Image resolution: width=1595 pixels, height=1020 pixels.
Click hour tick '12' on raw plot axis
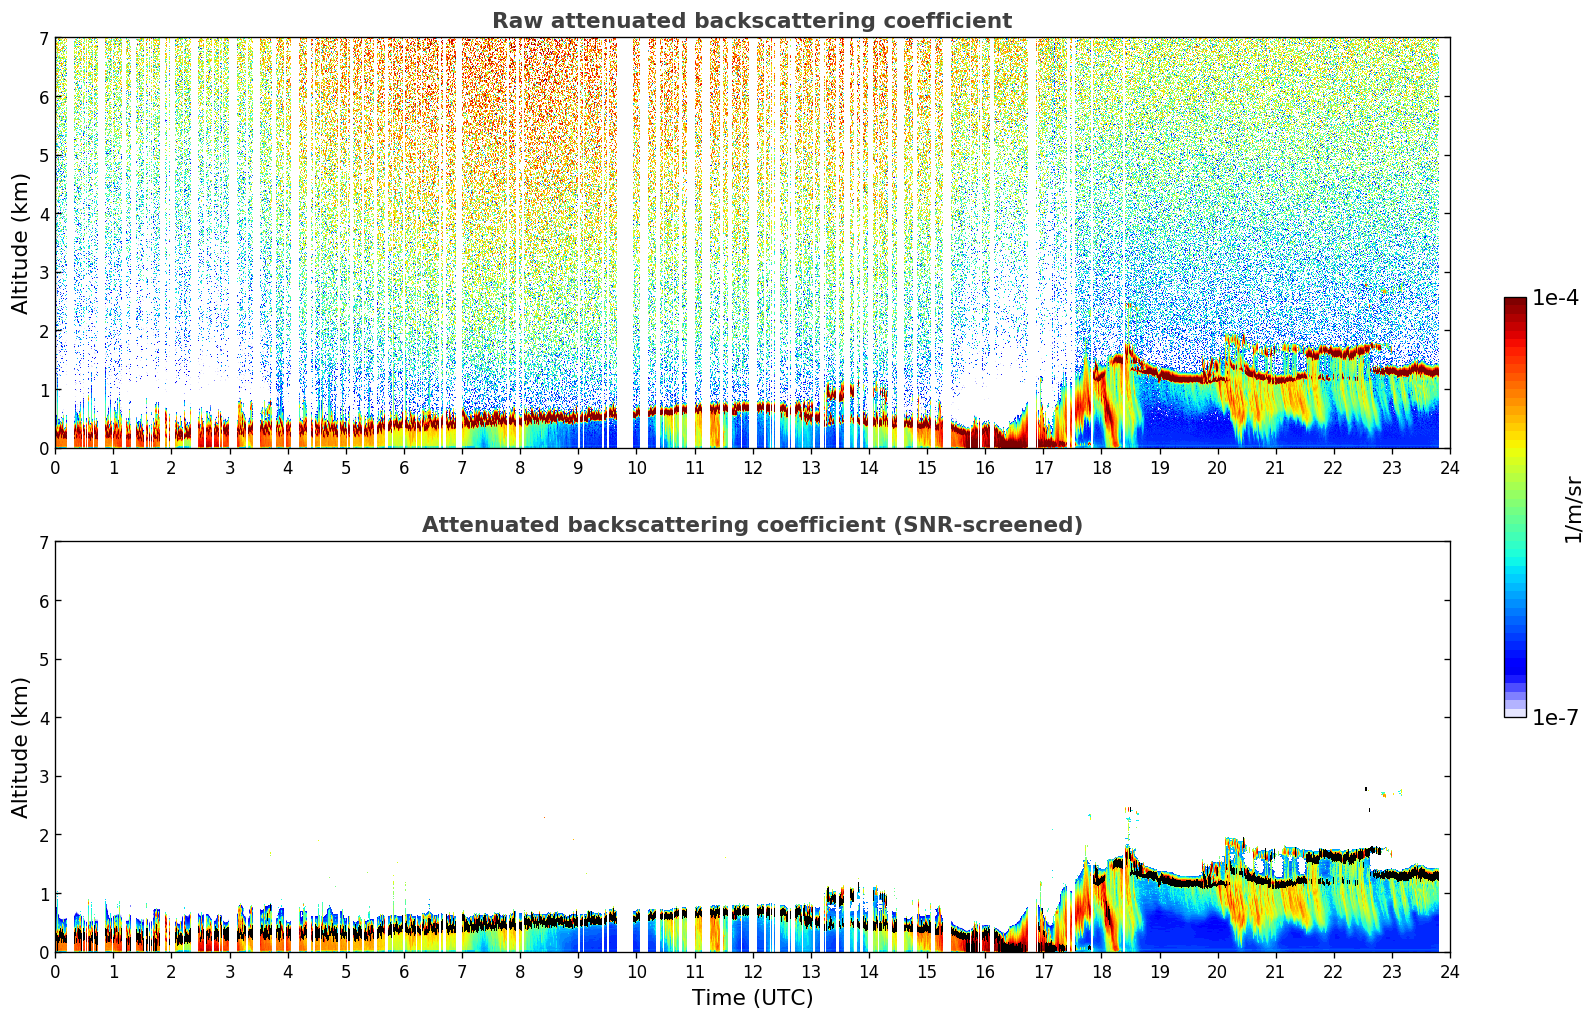[x=752, y=467]
